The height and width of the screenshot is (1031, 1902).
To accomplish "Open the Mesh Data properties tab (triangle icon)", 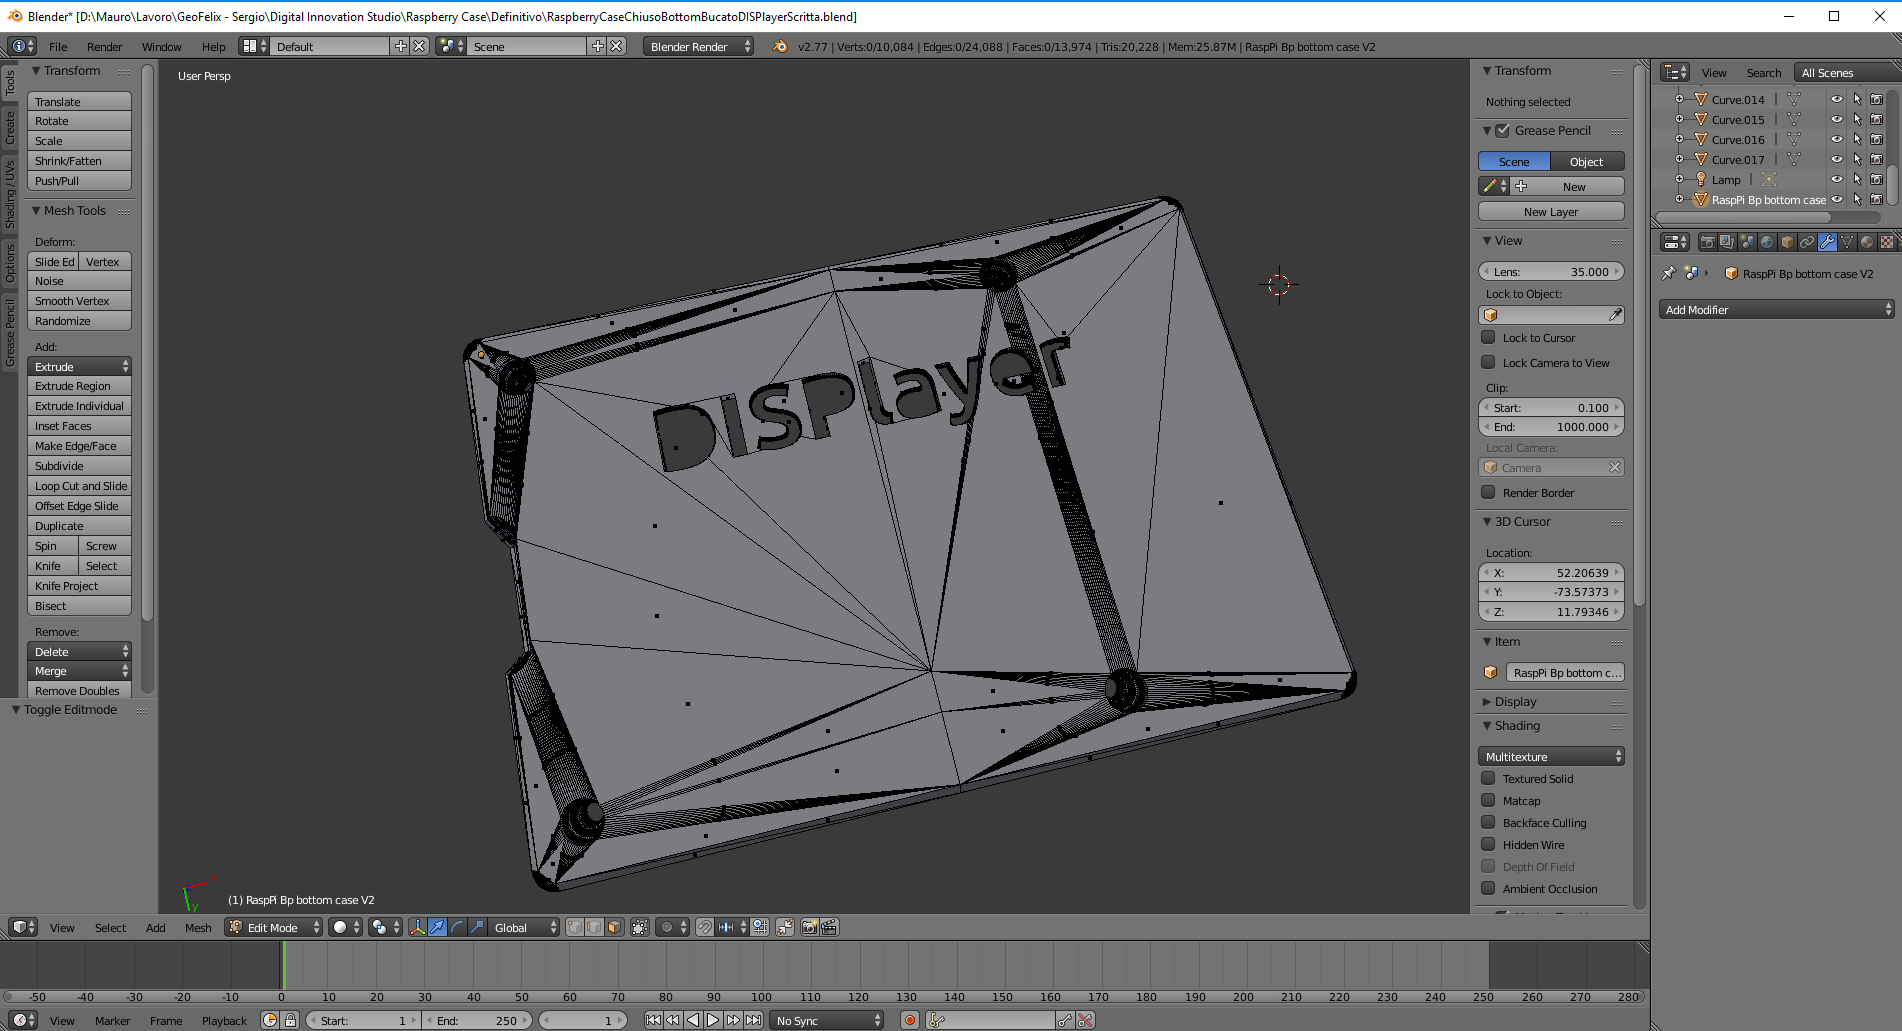I will pos(1847,242).
